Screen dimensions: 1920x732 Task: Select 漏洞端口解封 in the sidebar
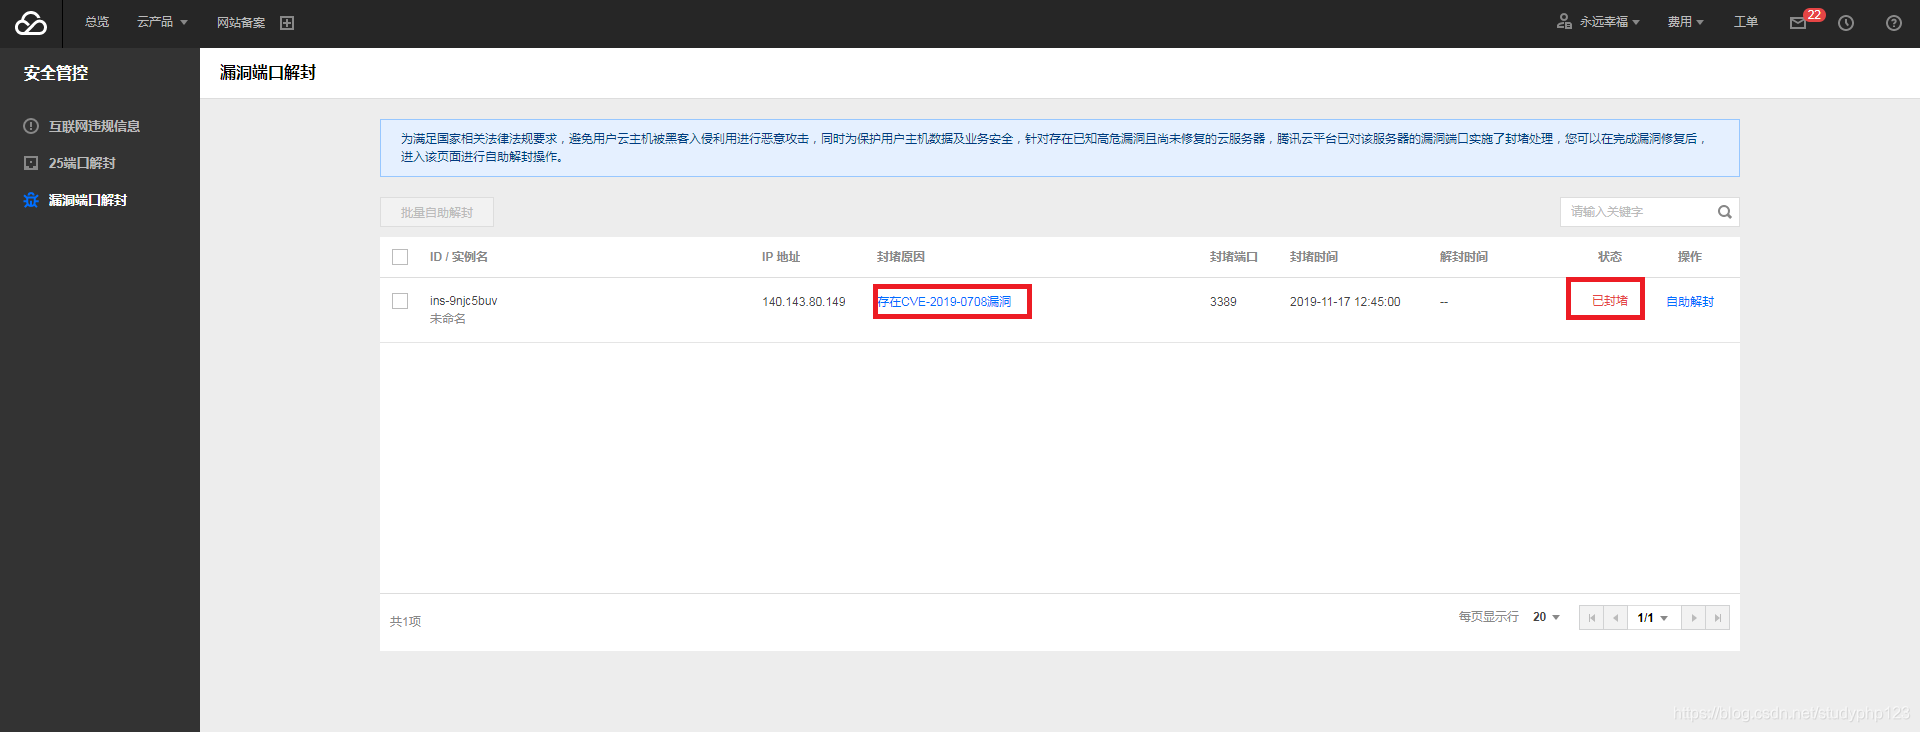click(88, 200)
